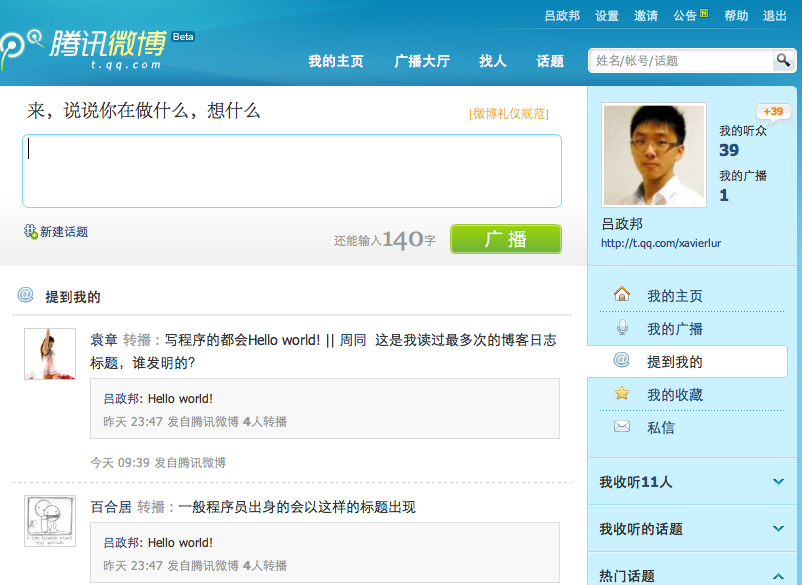Click 袁章's avatar thumbnail
802x585 pixels.
click(x=50, y=354)
